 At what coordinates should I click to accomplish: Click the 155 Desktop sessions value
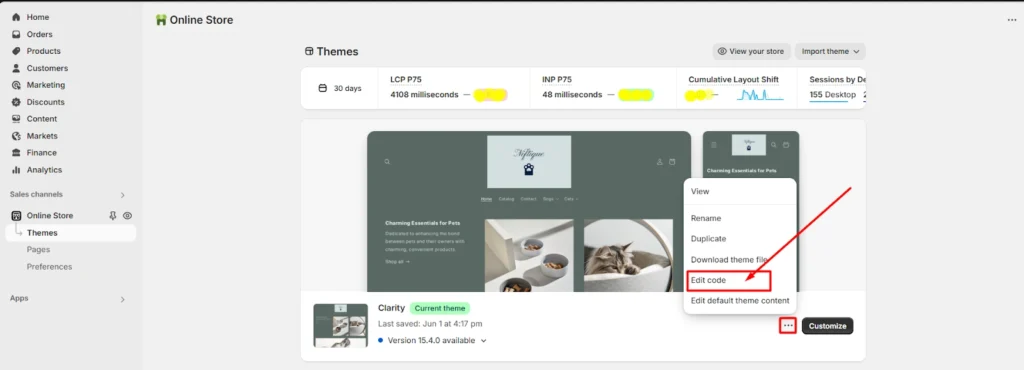click(x=833, y=95)
